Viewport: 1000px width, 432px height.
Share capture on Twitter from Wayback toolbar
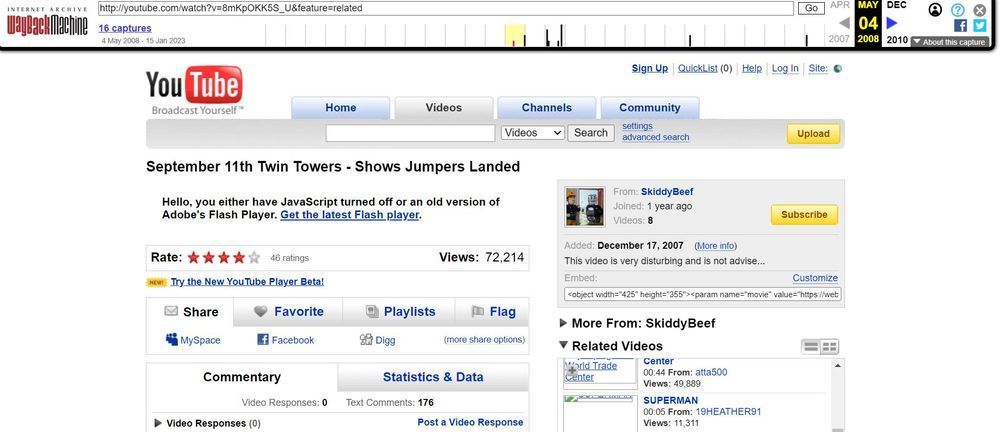[x=980, y=26]
